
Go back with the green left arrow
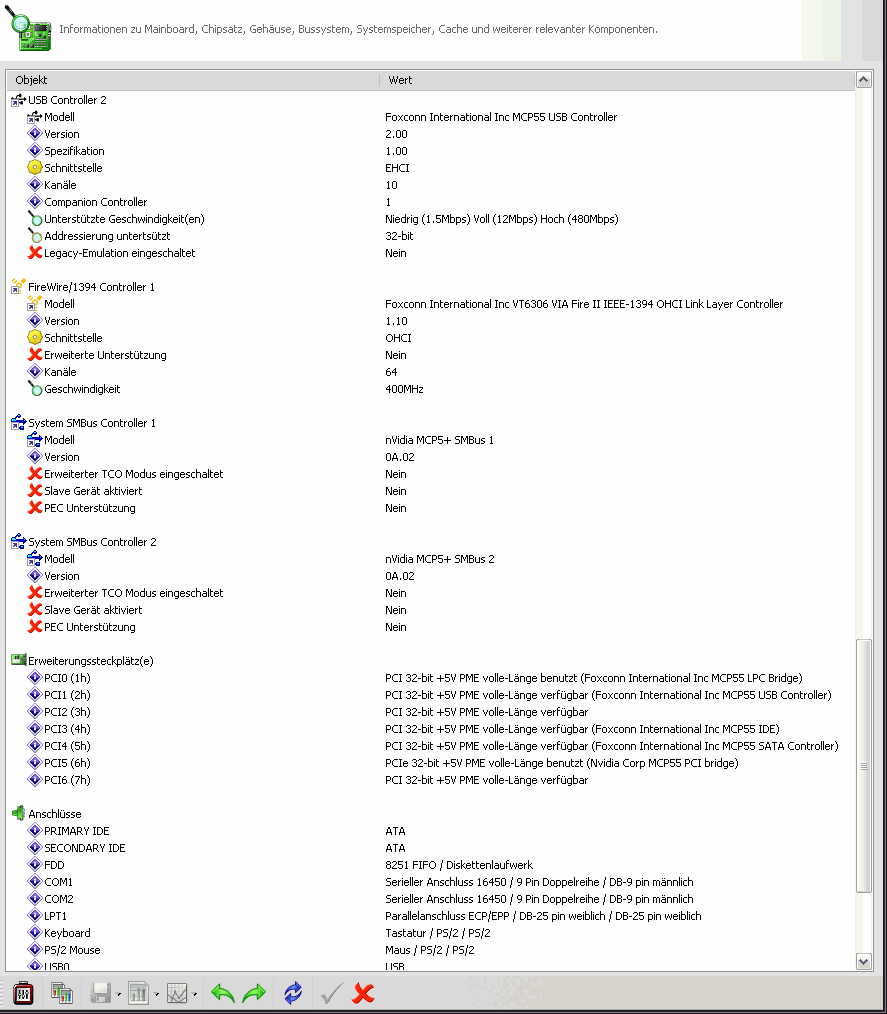(222, 993)
